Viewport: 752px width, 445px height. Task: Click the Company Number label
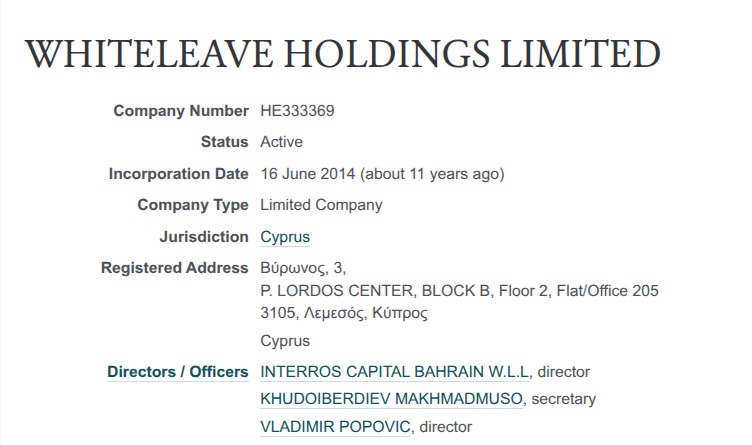click(181, 111)
